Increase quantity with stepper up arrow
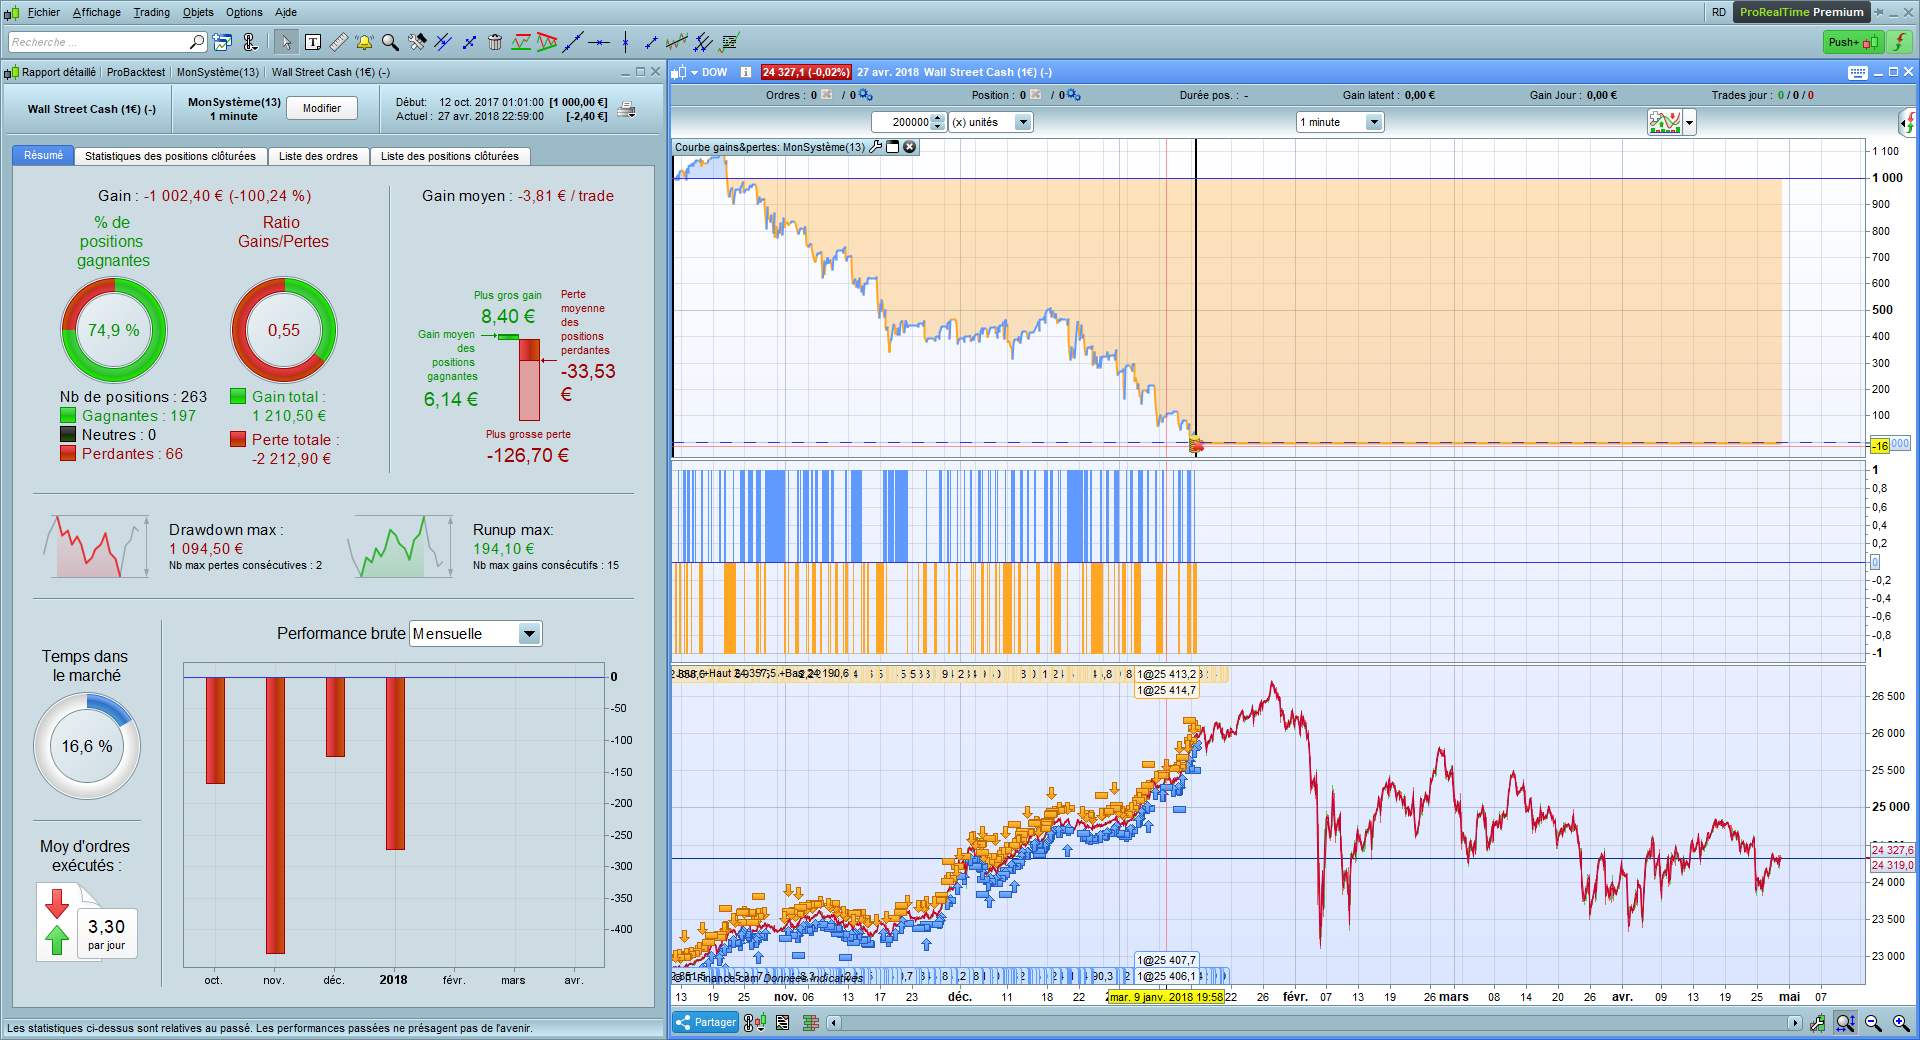Image resolution: width=1920 pixels, height=1040 pixels. (937, 118)
